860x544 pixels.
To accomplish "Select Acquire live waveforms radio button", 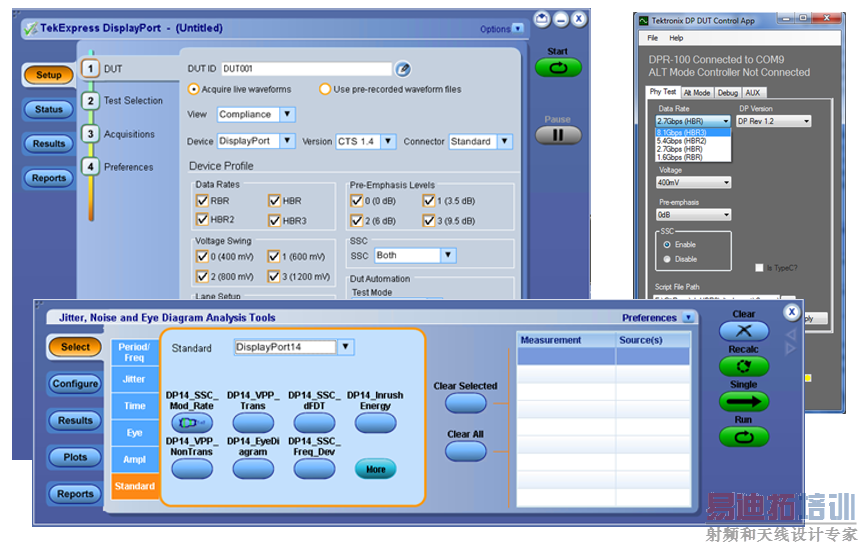I will click(193, 89).
